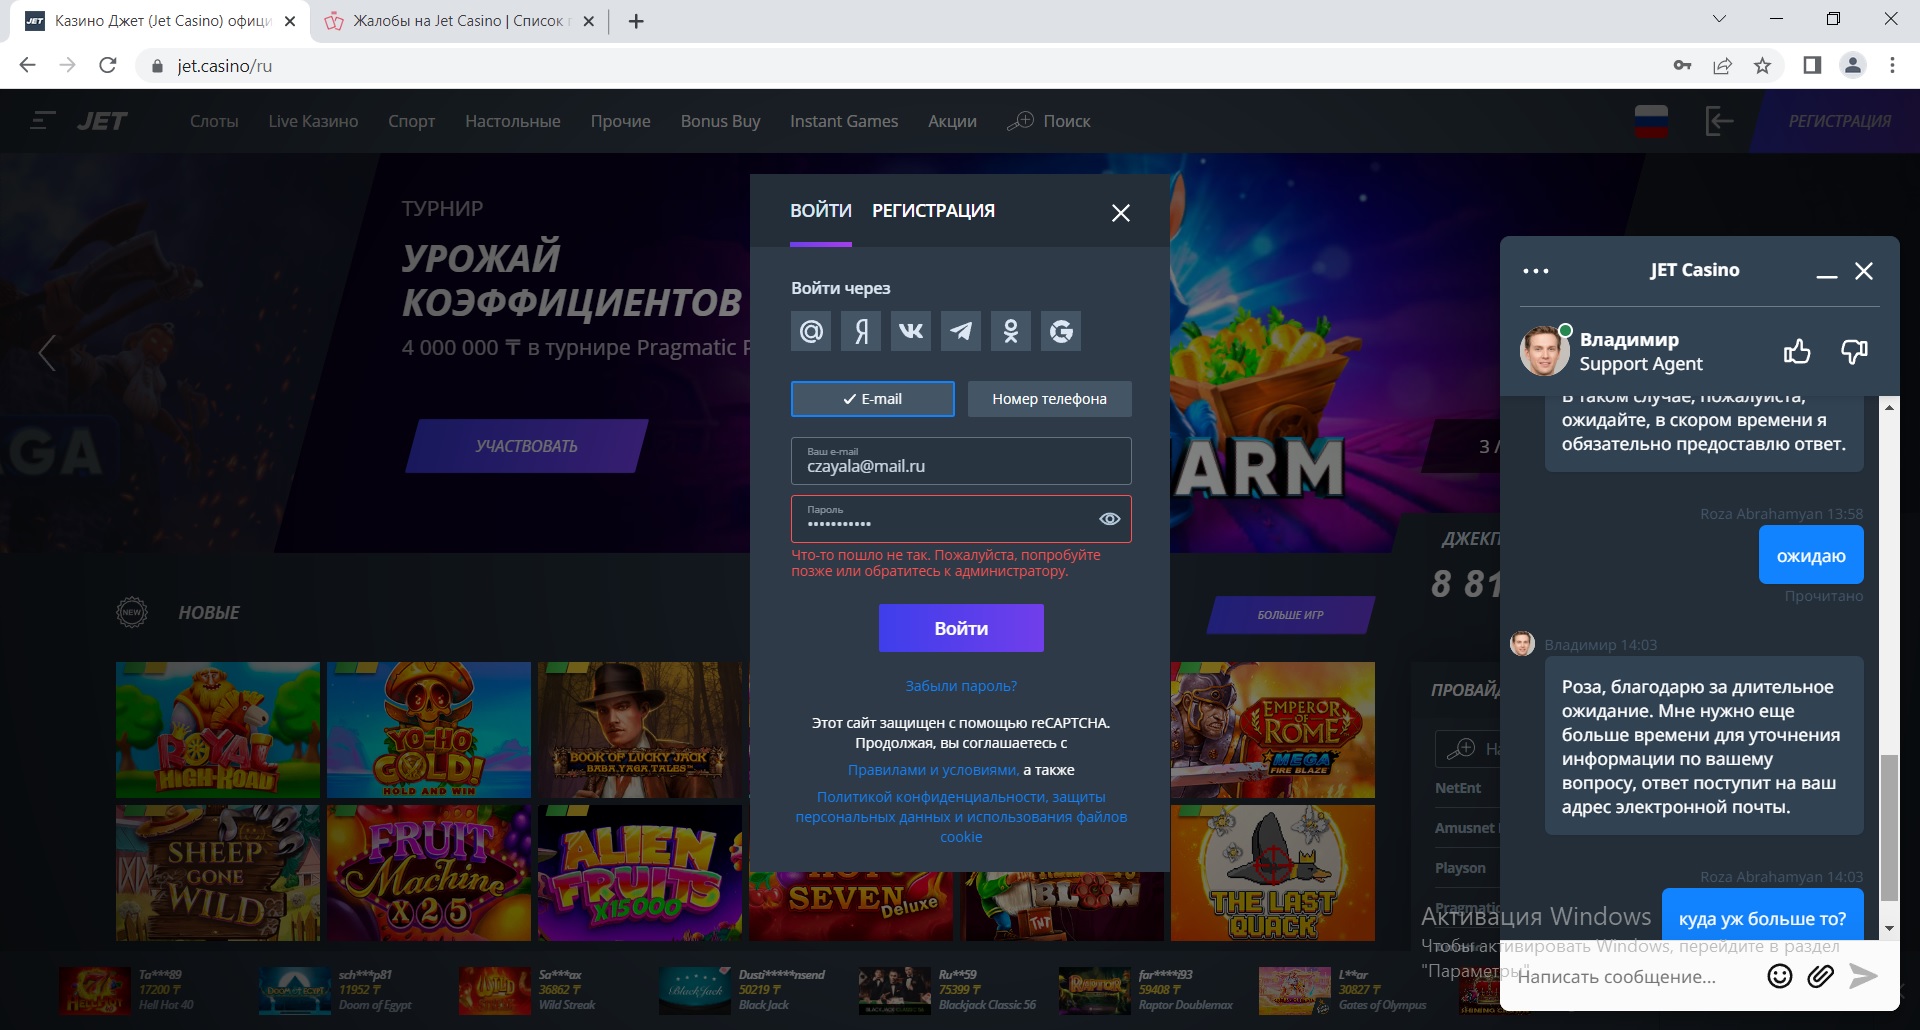Viewport: 1920px width, 1030px height.
Task: Rate support agent with thumbs up
Action: (1797, 351)
